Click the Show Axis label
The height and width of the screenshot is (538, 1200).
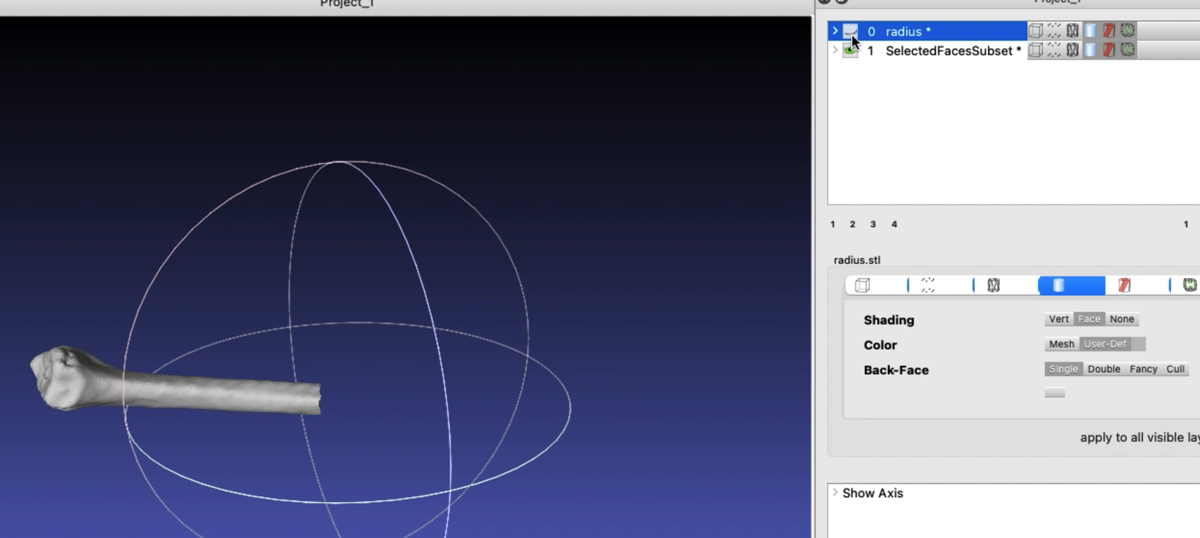[x=872, y=493]
